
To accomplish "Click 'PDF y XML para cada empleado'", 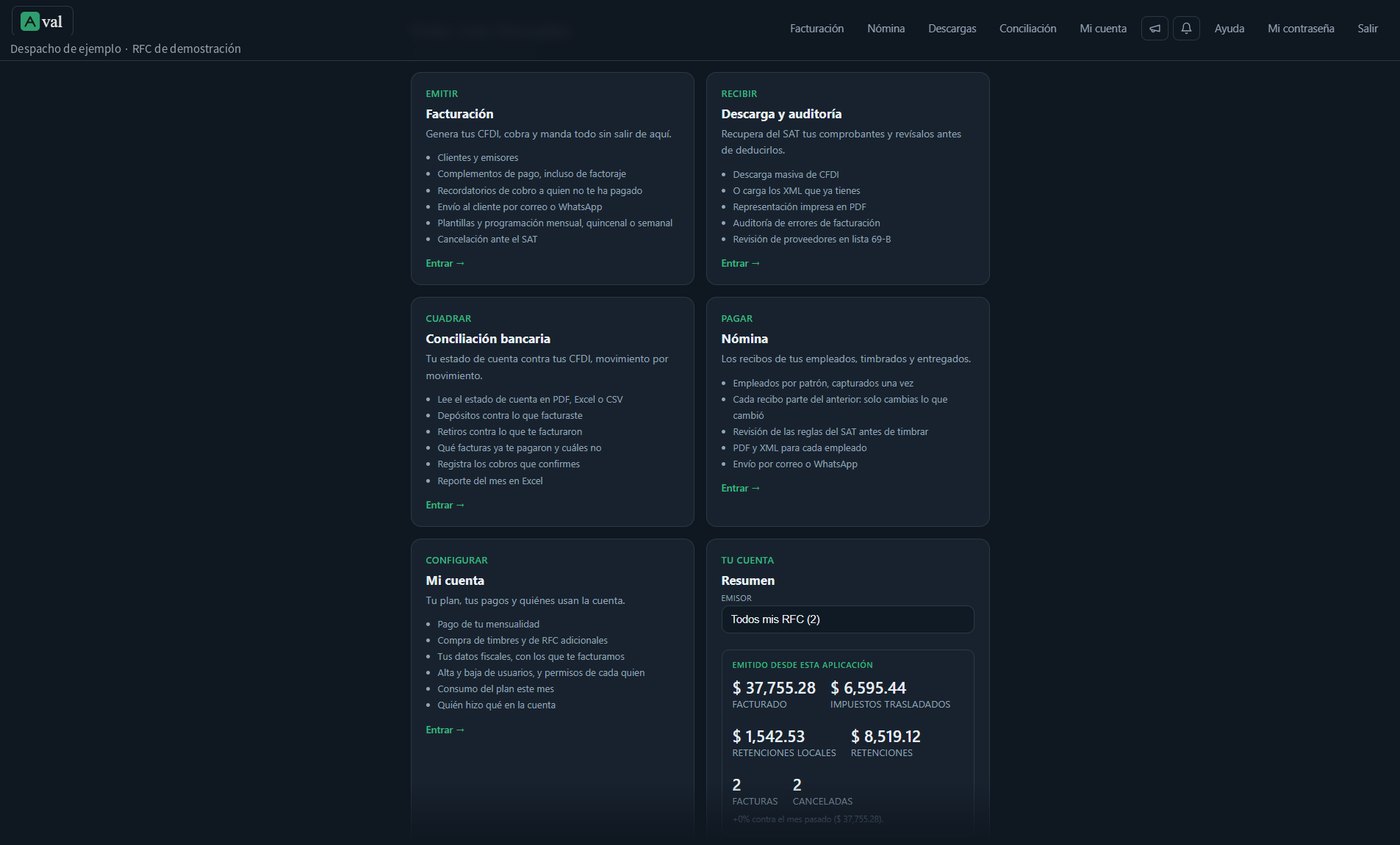I will click(x=800, y=448).
